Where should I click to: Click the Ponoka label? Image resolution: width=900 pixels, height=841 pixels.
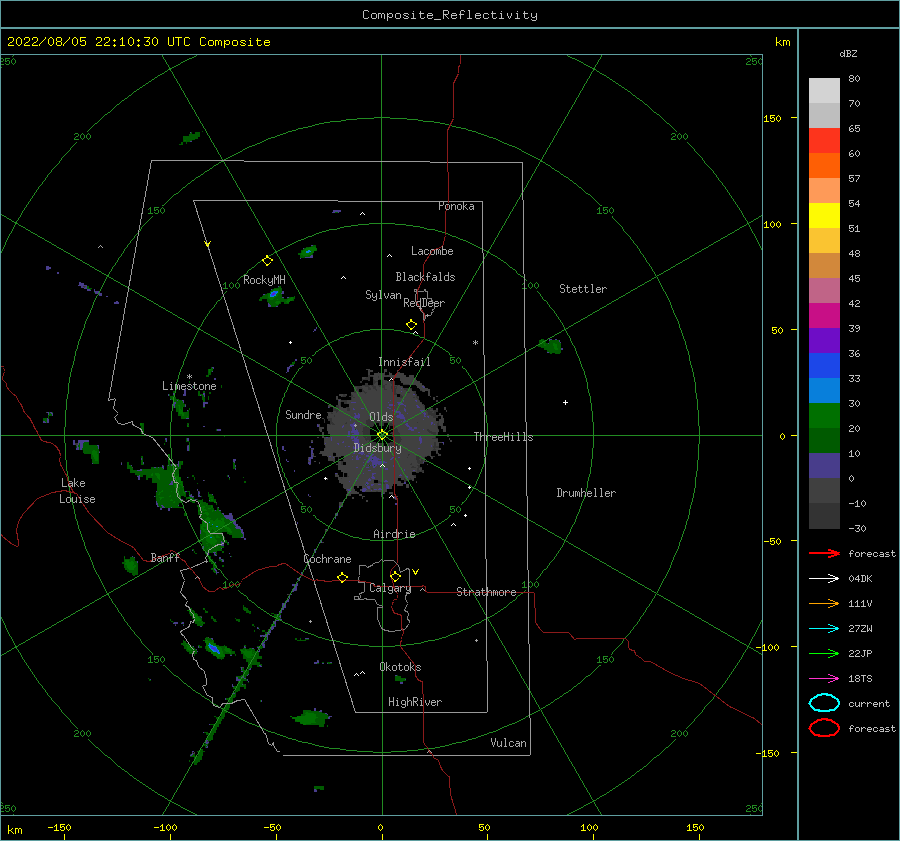point(456,206)
